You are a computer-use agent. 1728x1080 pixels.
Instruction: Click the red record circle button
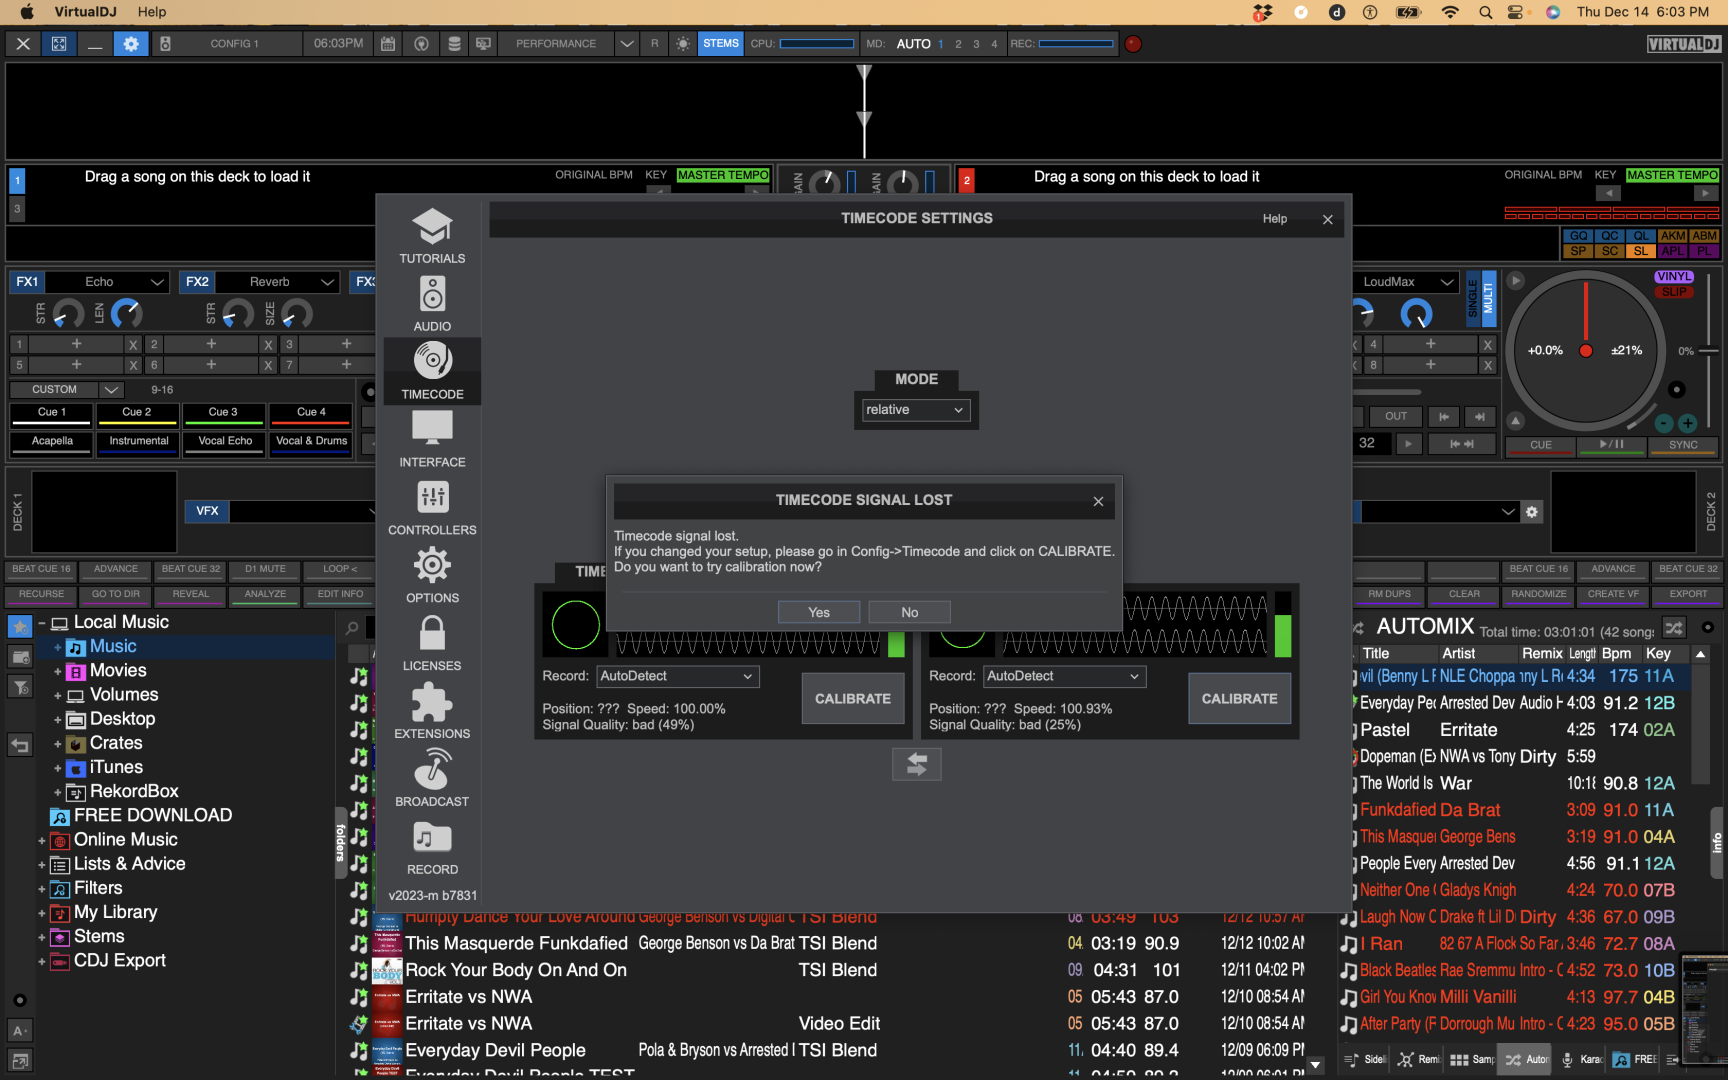pos(1133,44)
